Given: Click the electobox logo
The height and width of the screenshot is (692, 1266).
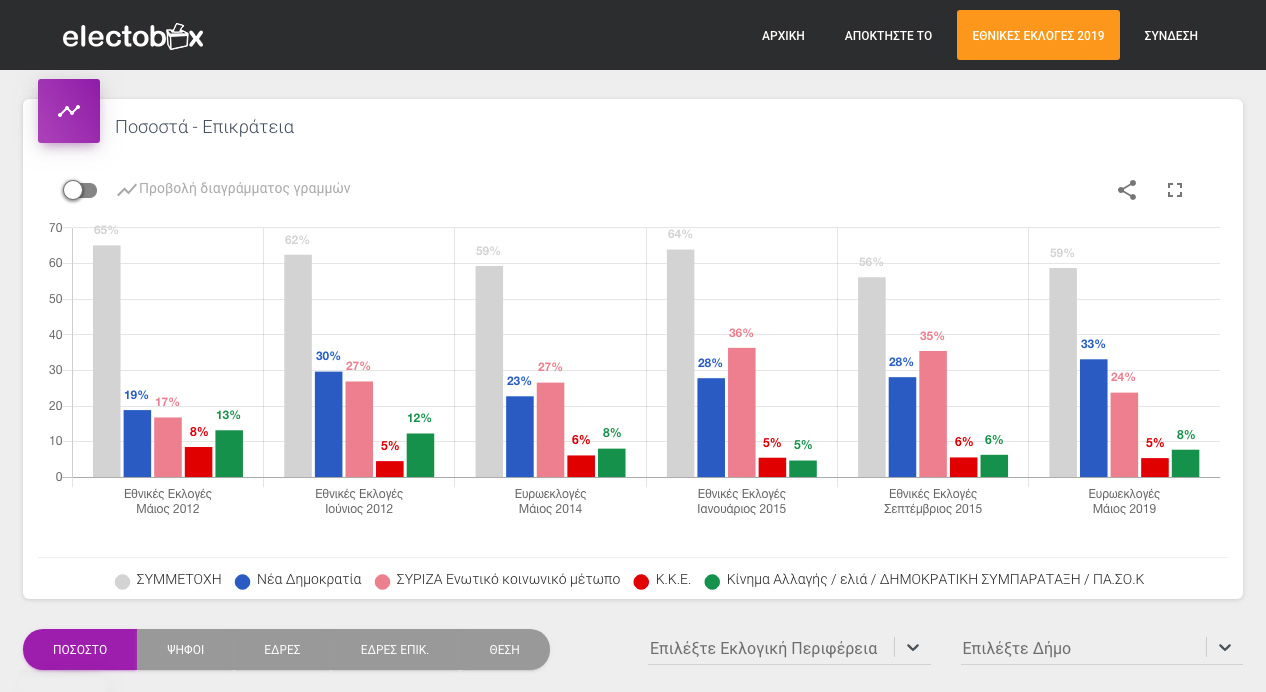Looking at the screenshot, I should coord(133,37).
